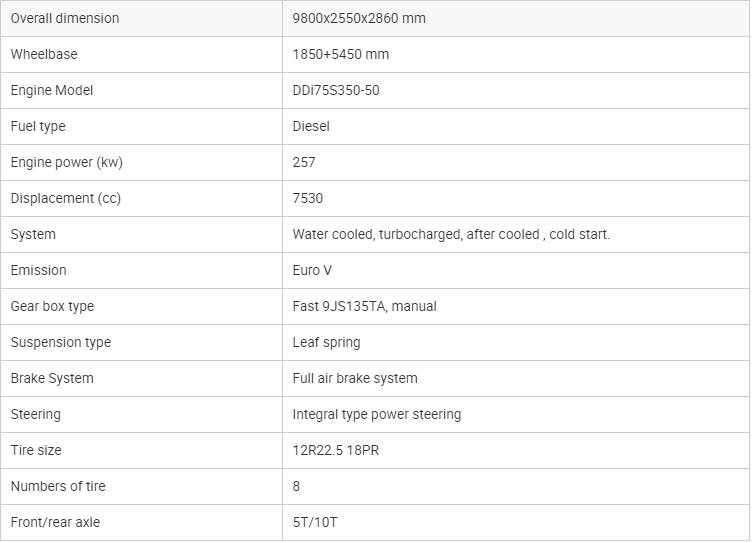Select the 'Engine power (kw)' label

pos(66,162)
